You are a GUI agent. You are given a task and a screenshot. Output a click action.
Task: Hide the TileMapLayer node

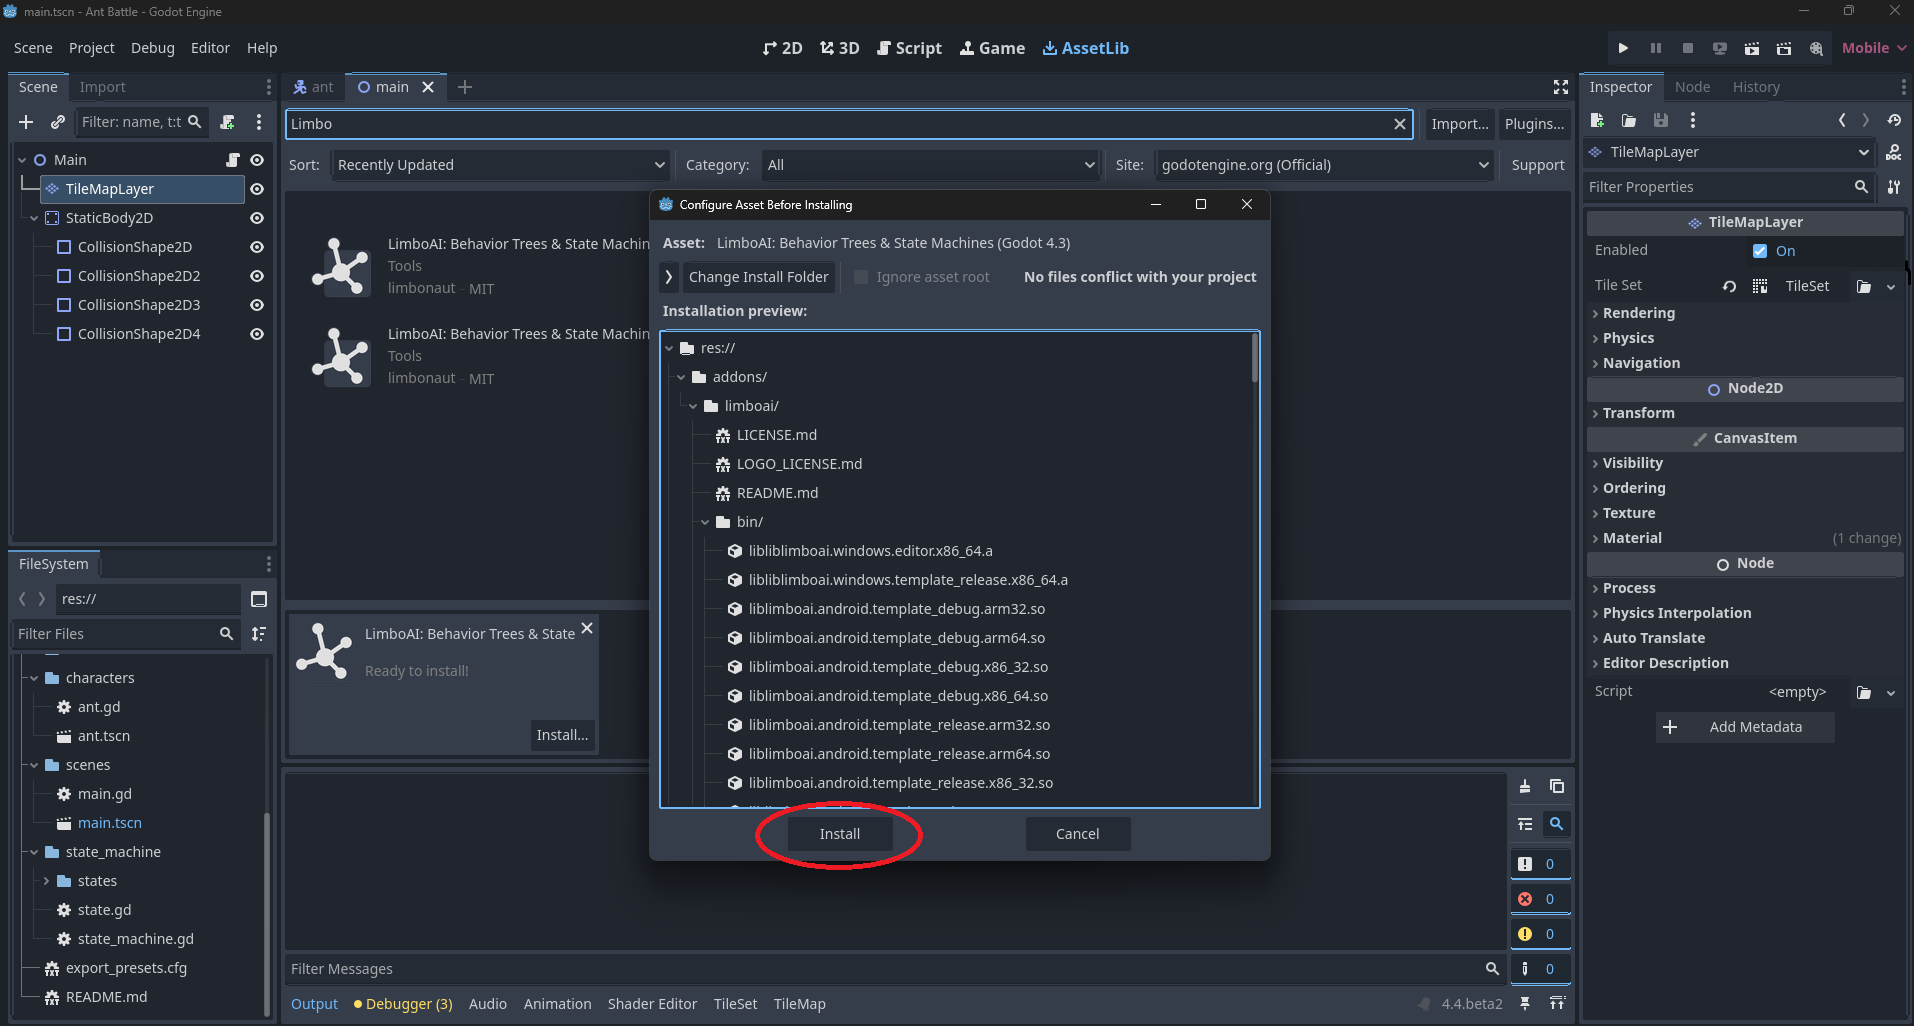pyautogui.click(x=257, y=189)
